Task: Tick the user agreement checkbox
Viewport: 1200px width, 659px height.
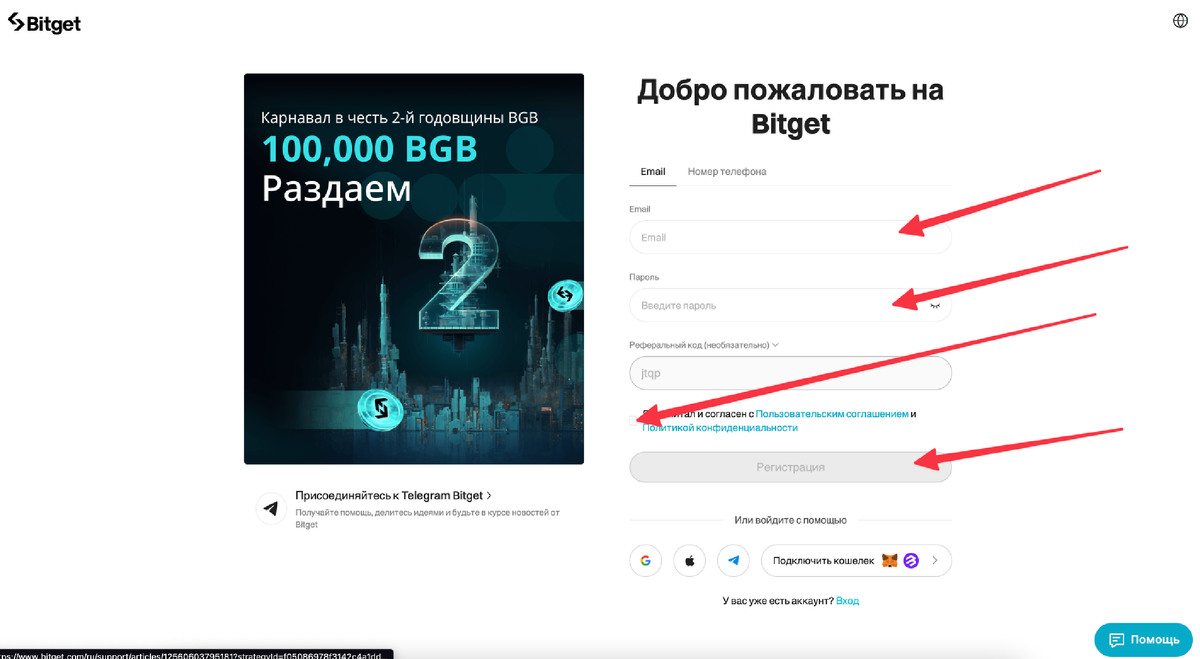Action: point(635,420)
